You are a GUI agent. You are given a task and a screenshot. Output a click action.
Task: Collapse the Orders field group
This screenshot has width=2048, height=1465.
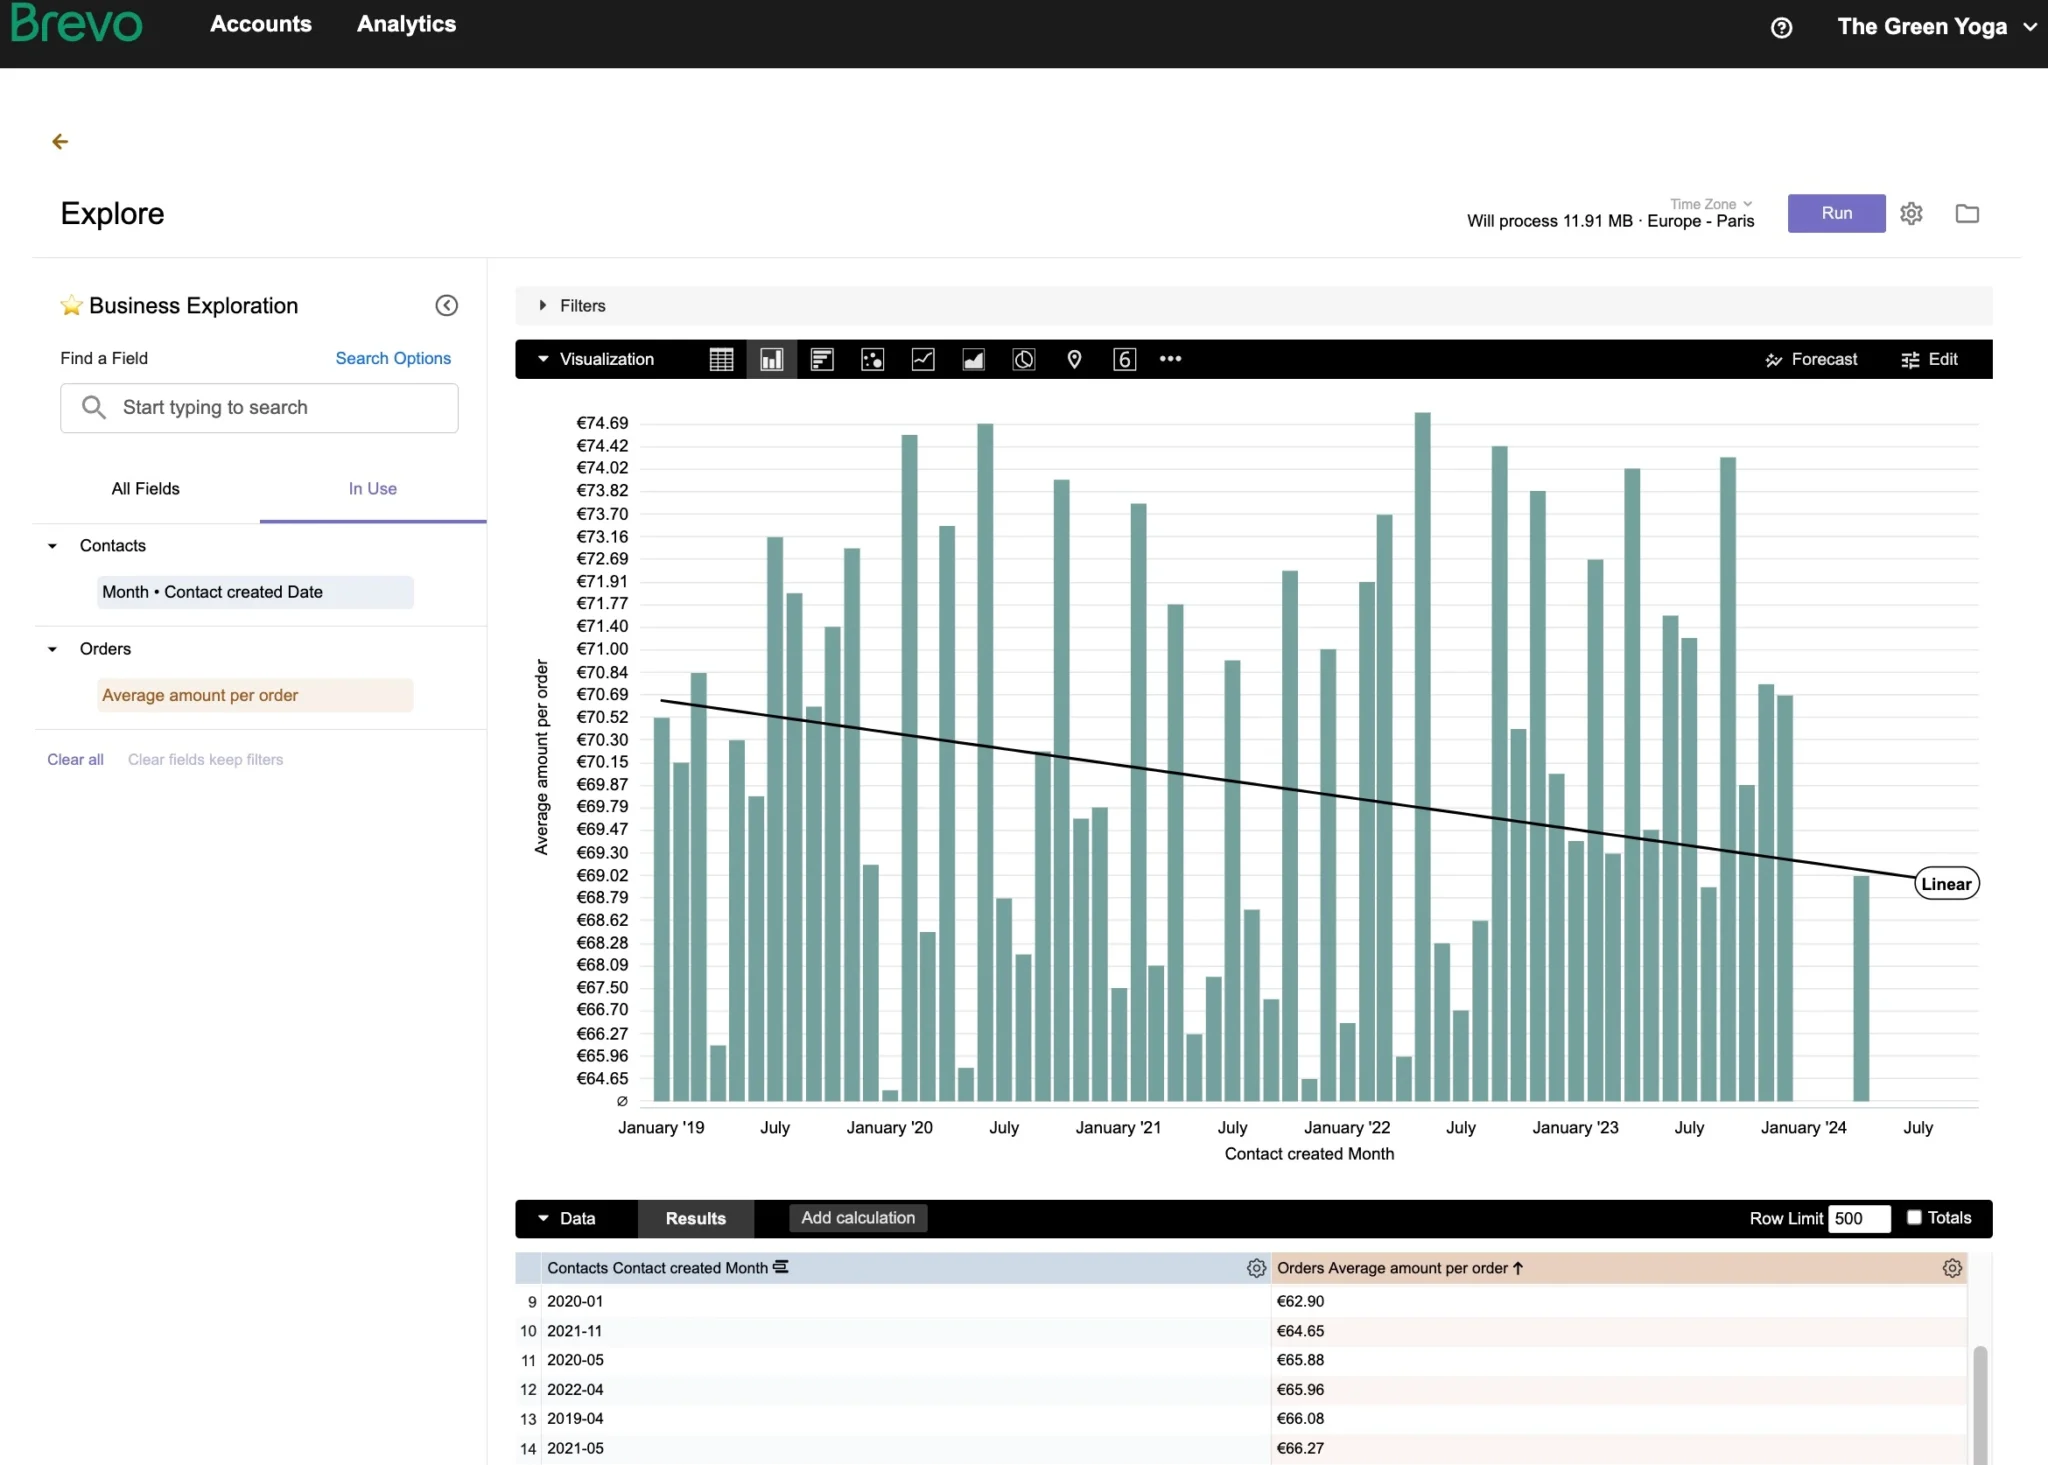(x=53, y=649)
